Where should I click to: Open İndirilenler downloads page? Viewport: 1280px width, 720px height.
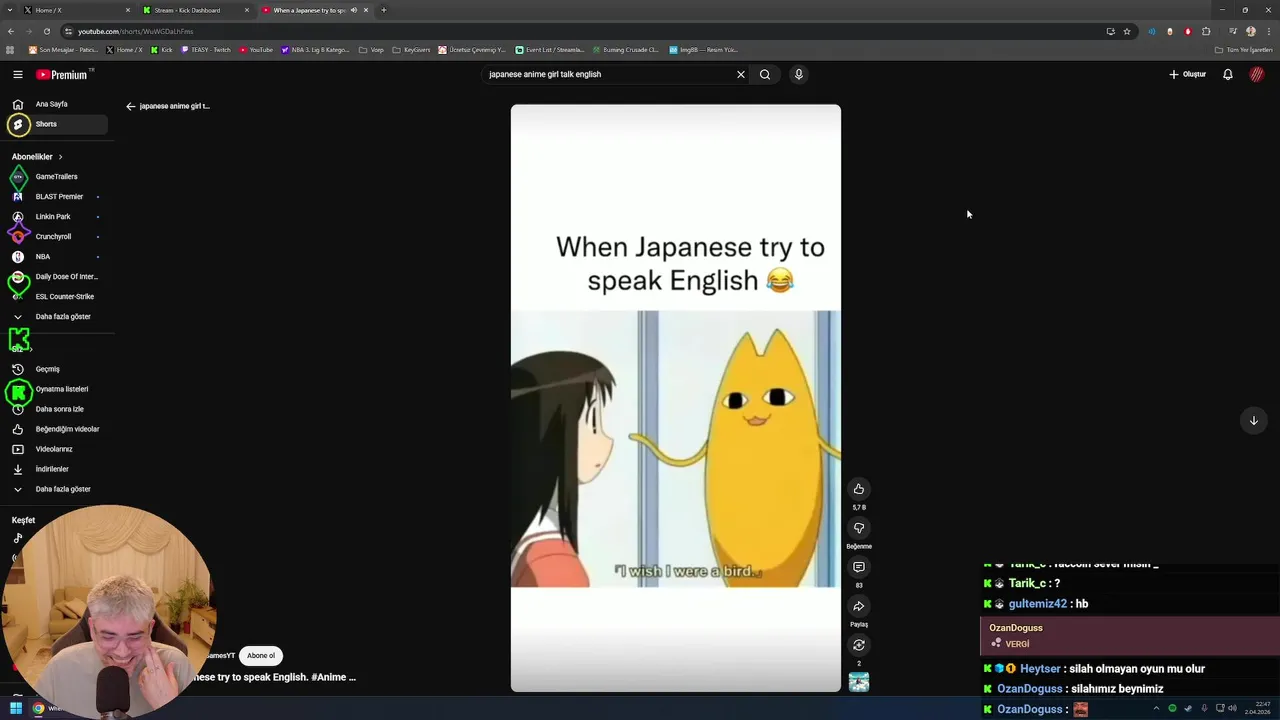[56, 469]
